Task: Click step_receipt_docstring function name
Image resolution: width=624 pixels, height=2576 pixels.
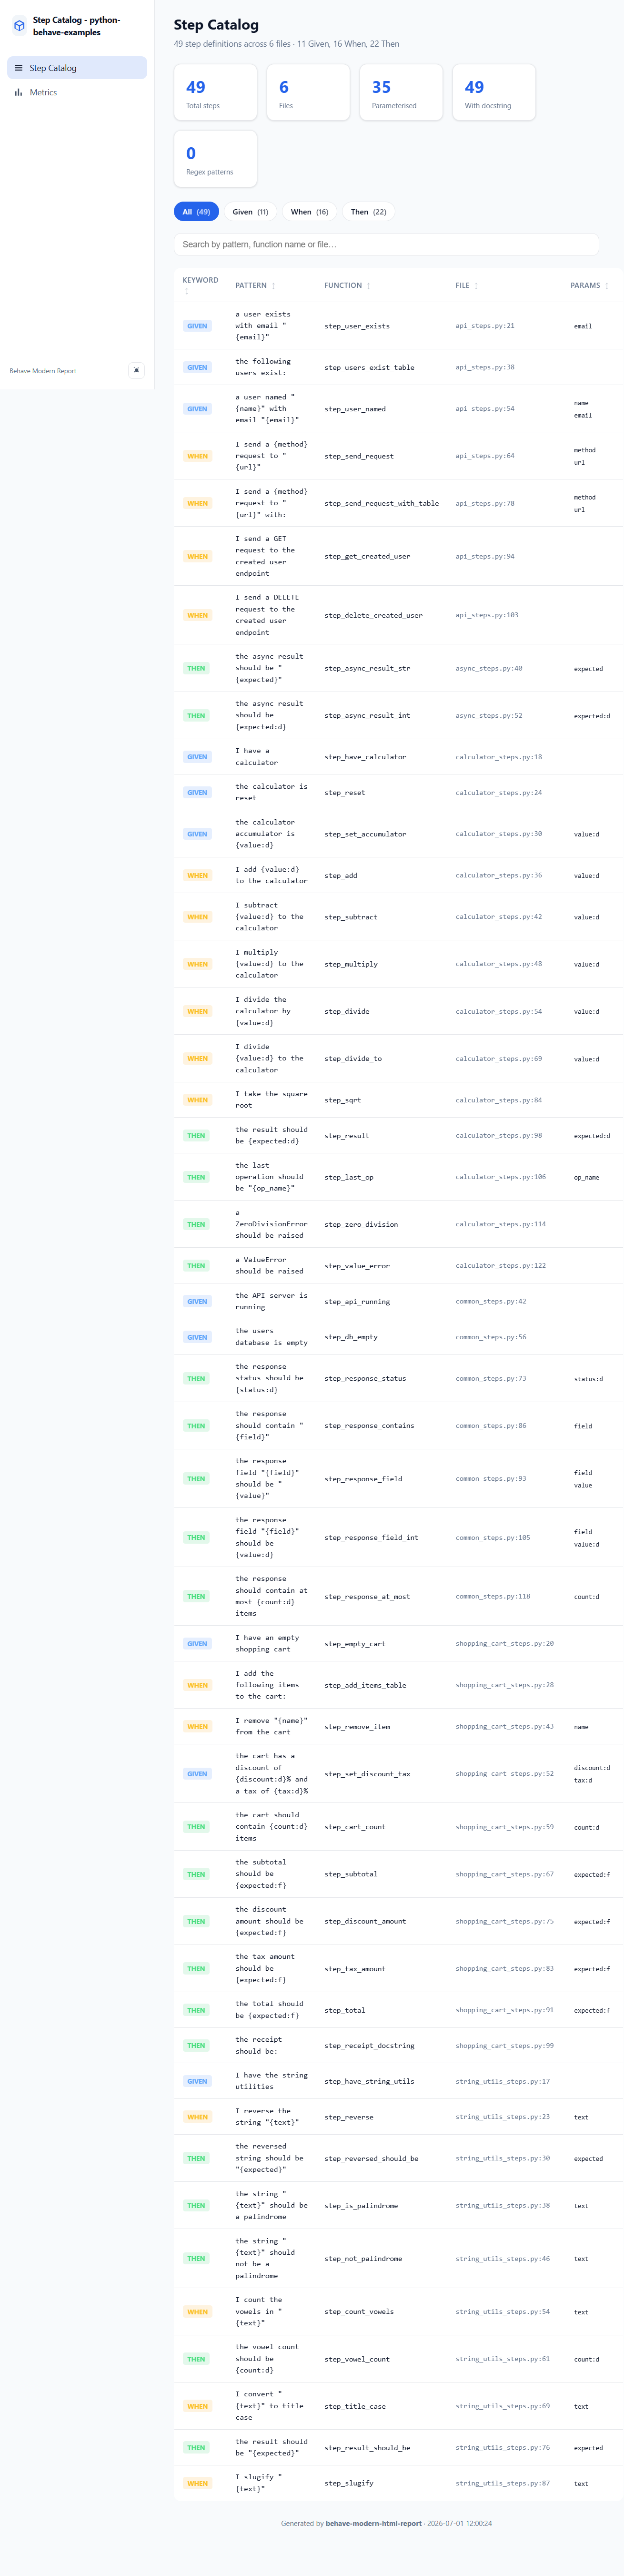Action: click(x=369, y=2046)
